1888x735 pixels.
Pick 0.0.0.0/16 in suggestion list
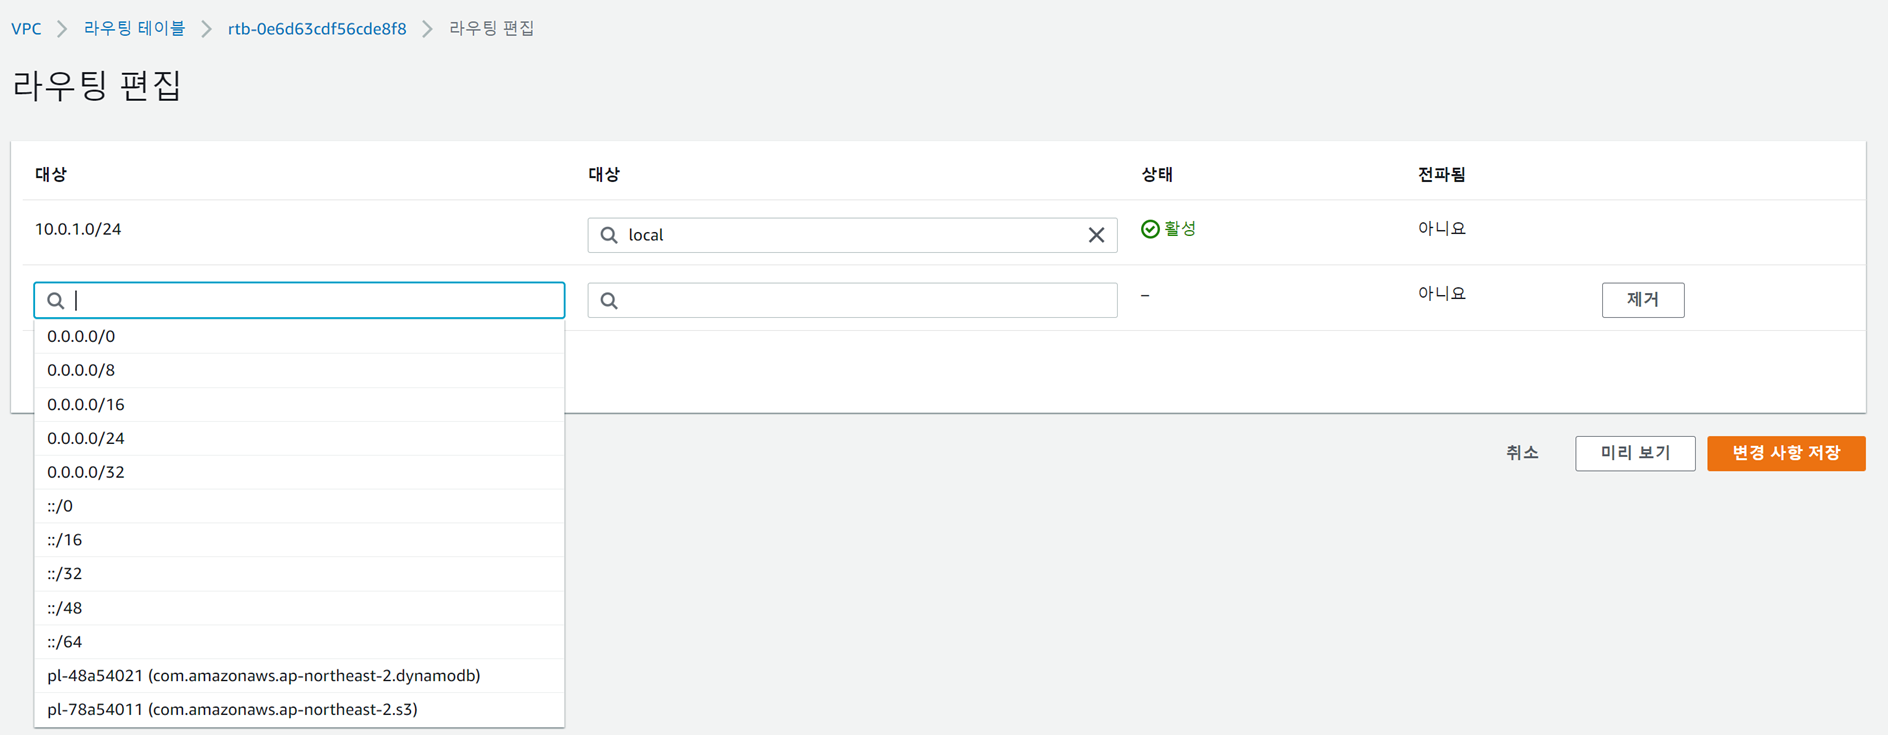click(x=86, y=404)
